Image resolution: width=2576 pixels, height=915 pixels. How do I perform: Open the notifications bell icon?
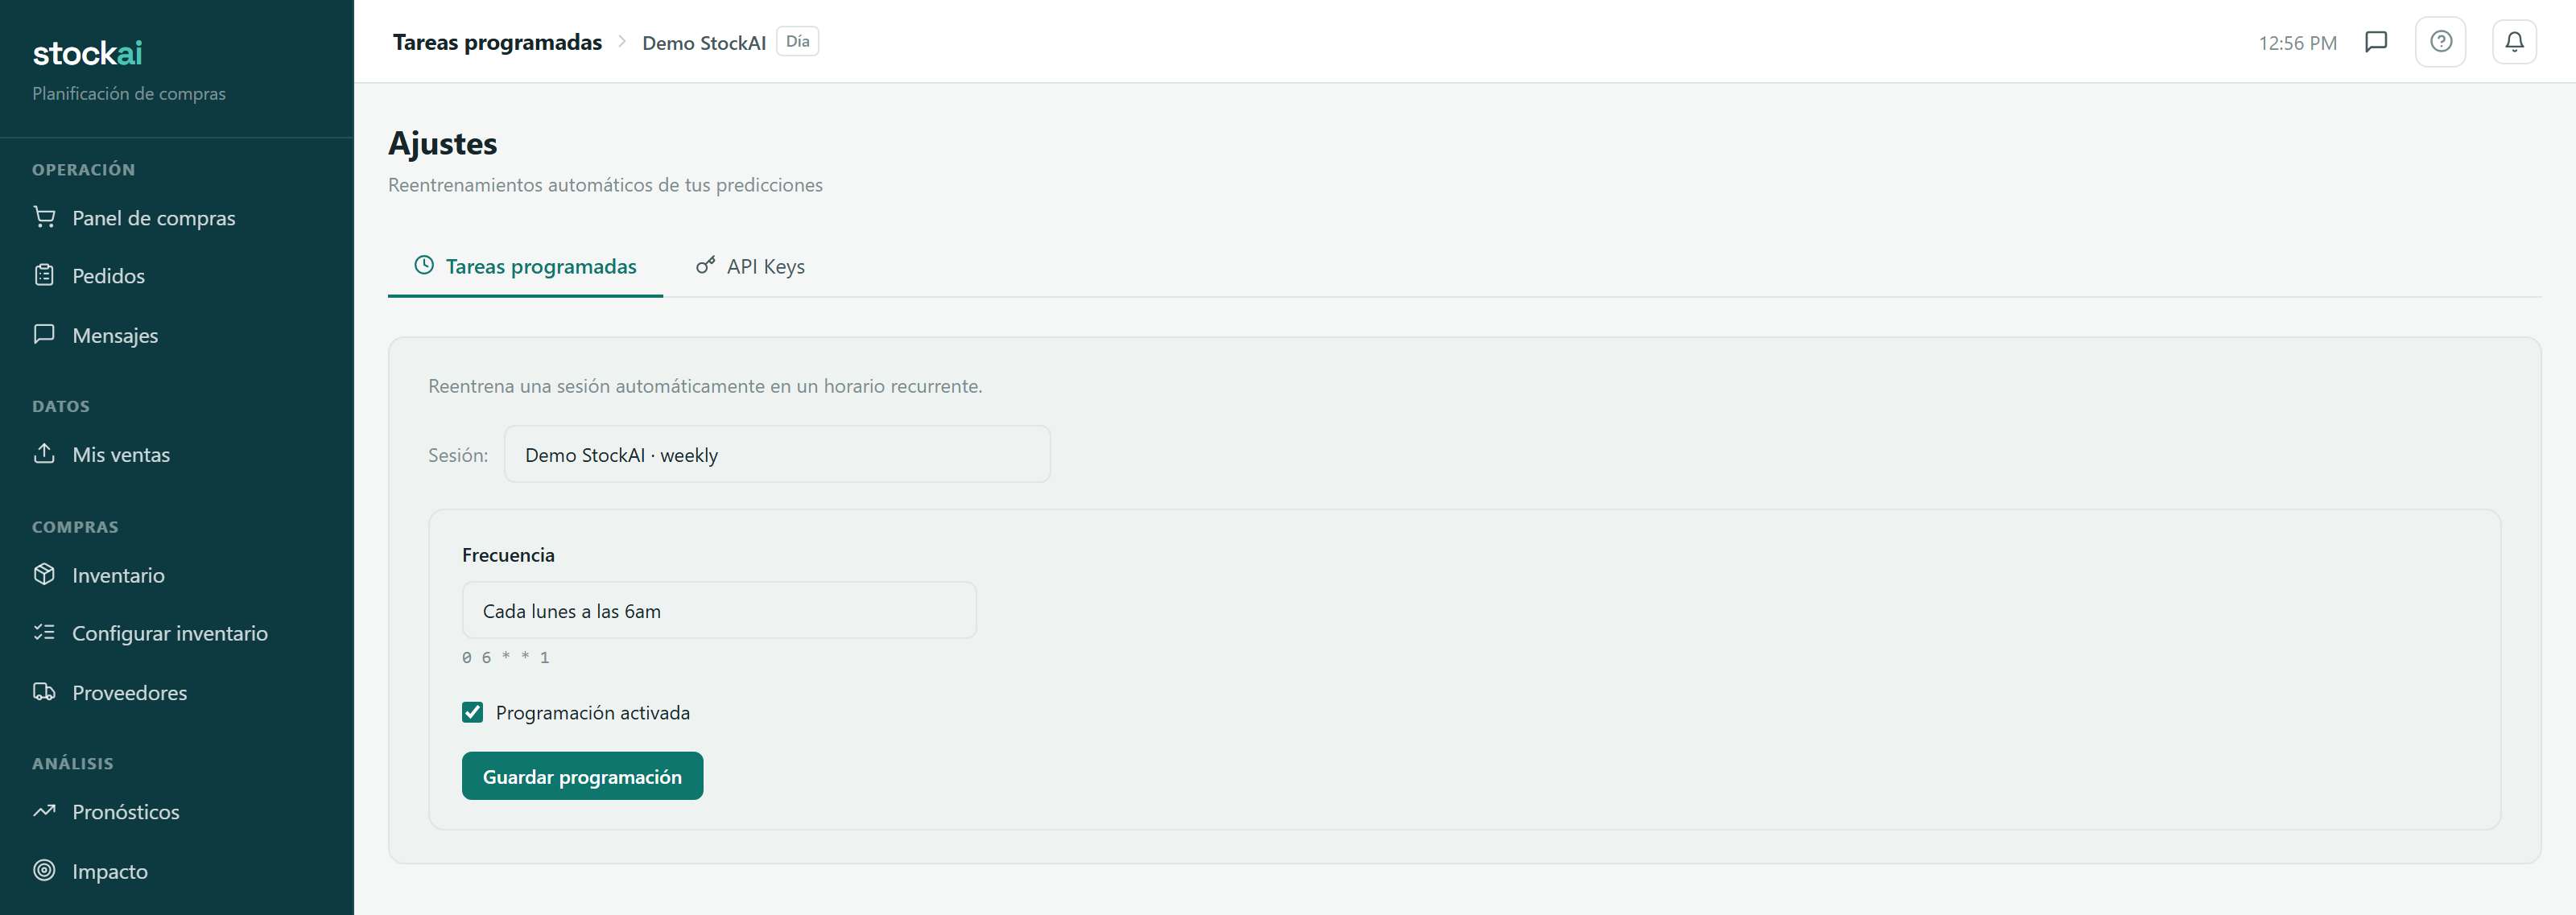[2514, 42]
